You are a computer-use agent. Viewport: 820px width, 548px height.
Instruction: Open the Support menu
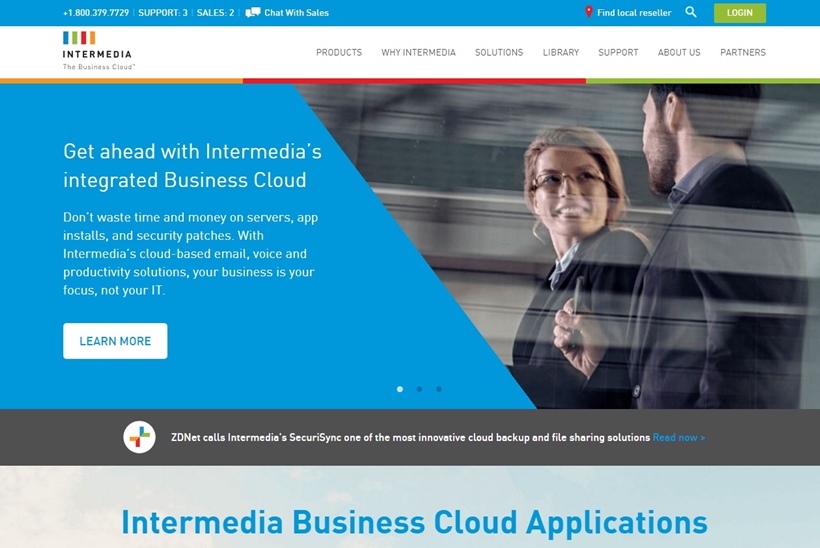coord(618,52)
